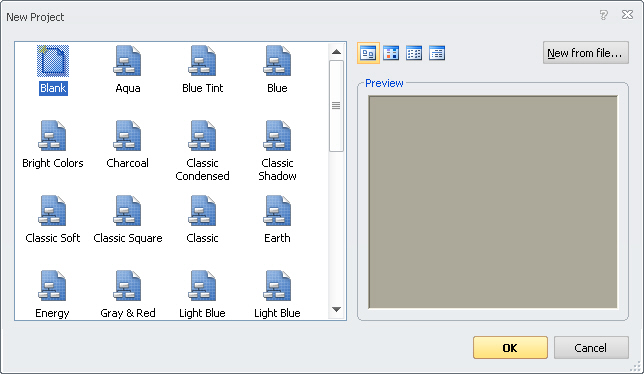
Task: Click the Cancel button
Action: coord(591,348)
